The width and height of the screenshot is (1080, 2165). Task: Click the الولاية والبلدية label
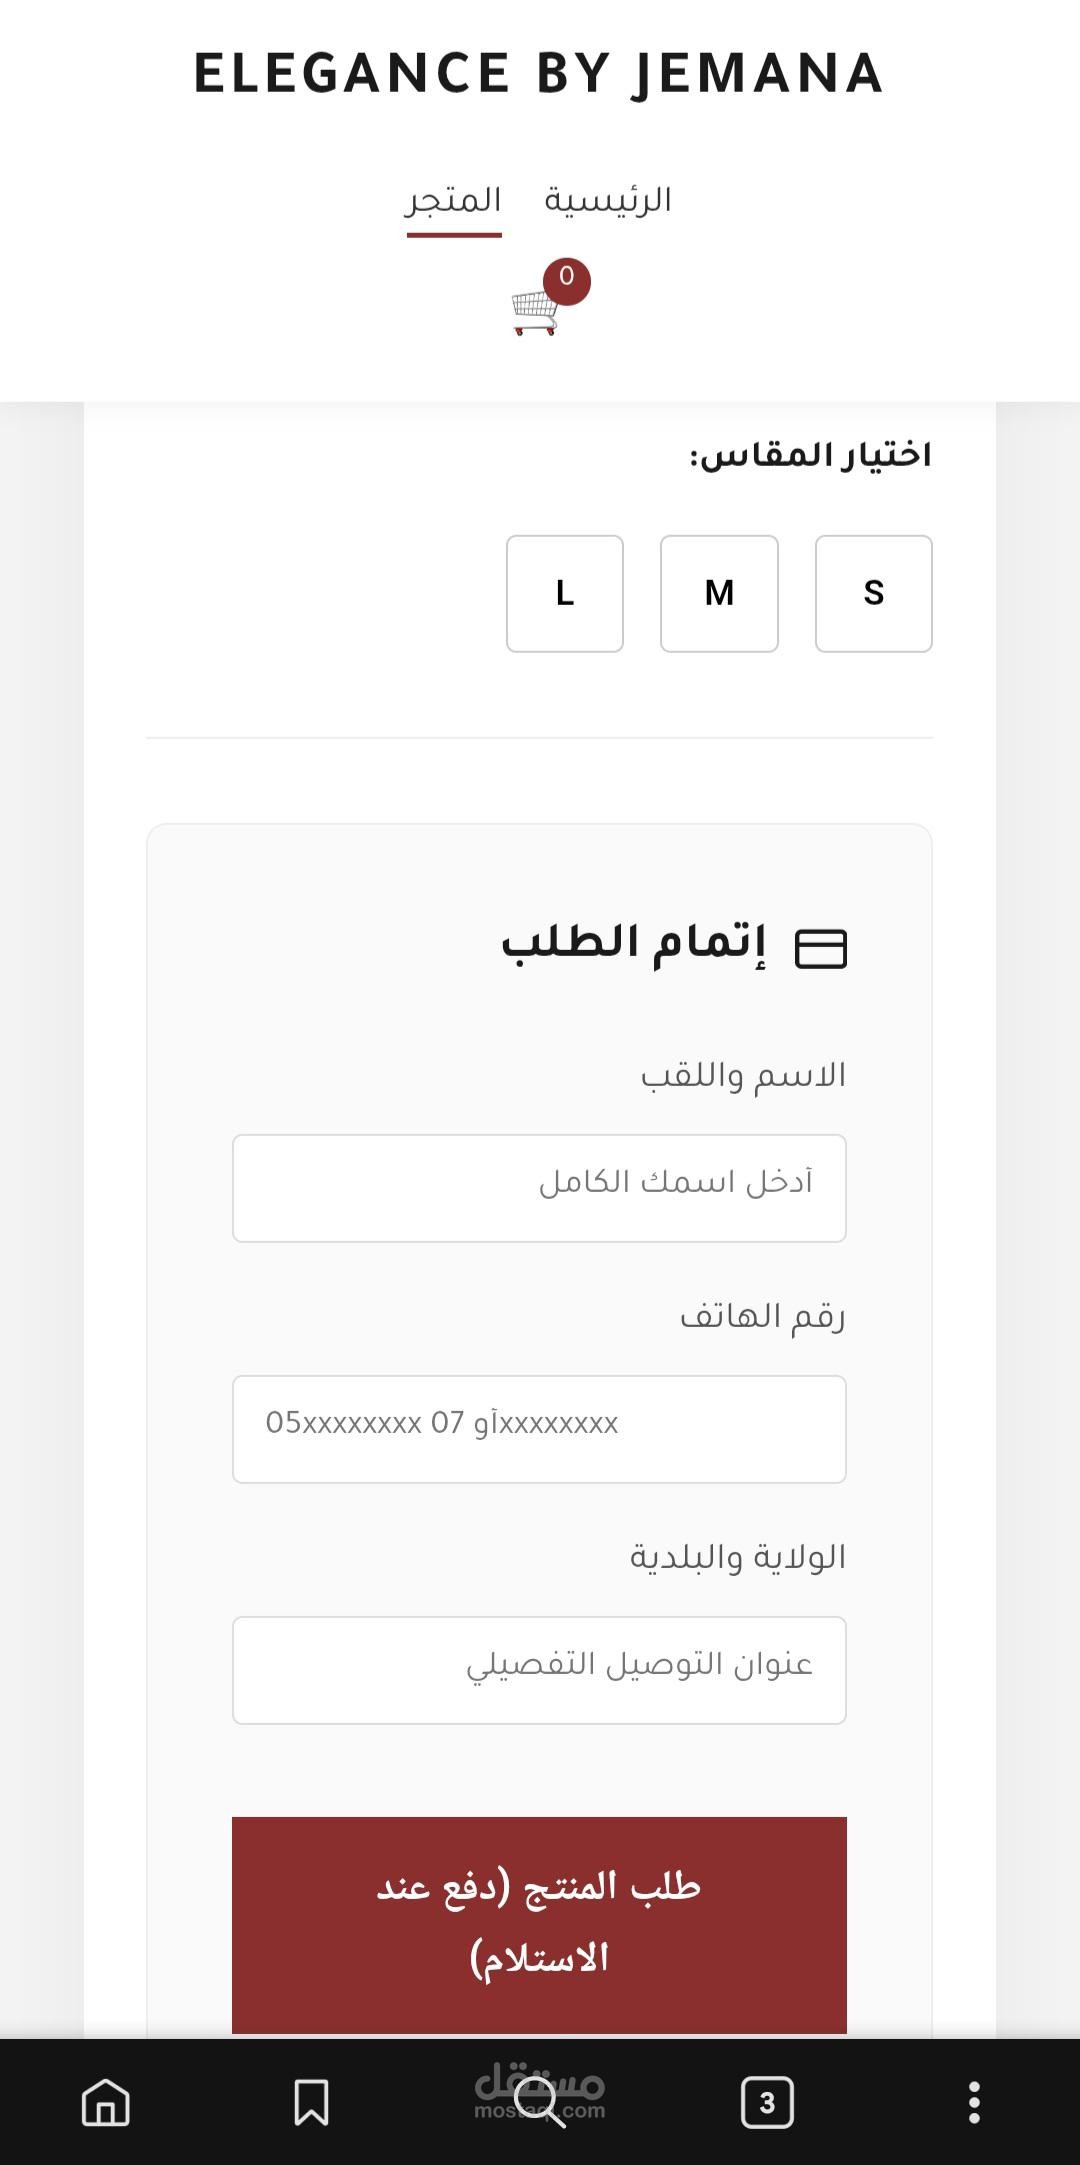coord(737,1558)
